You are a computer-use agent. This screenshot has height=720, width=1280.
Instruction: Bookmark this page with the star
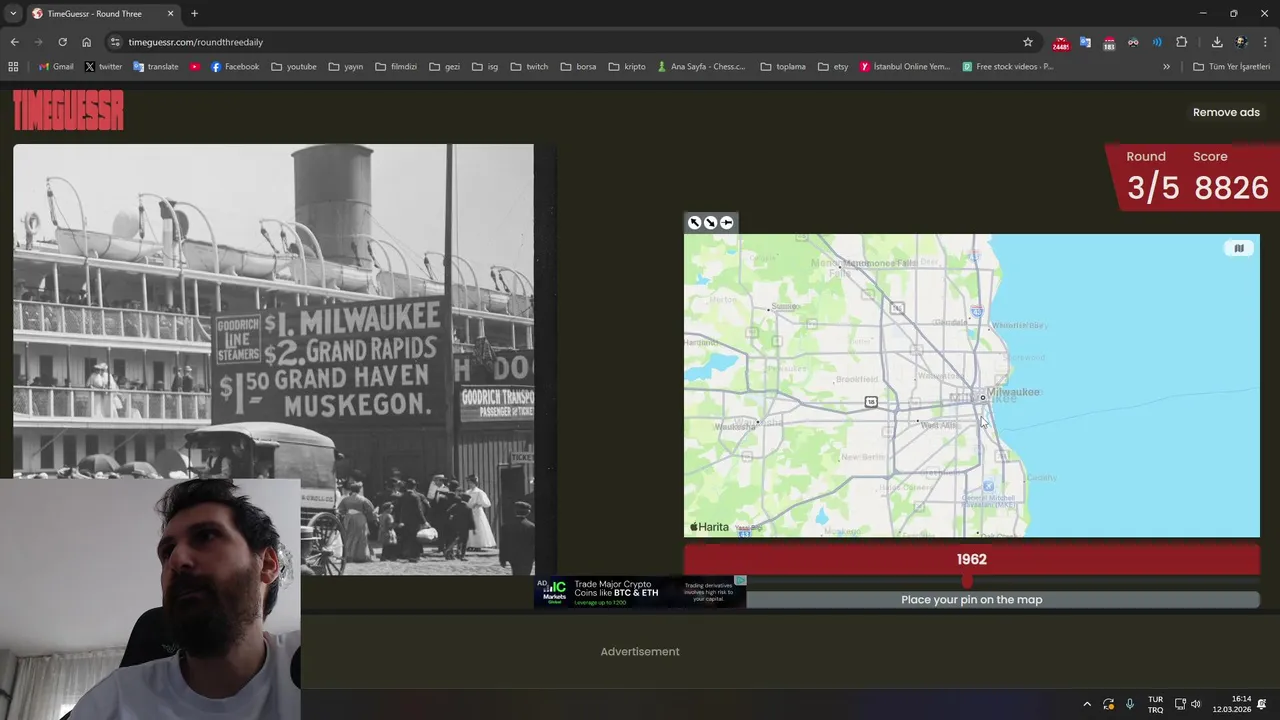click(x=1027, y=42)
